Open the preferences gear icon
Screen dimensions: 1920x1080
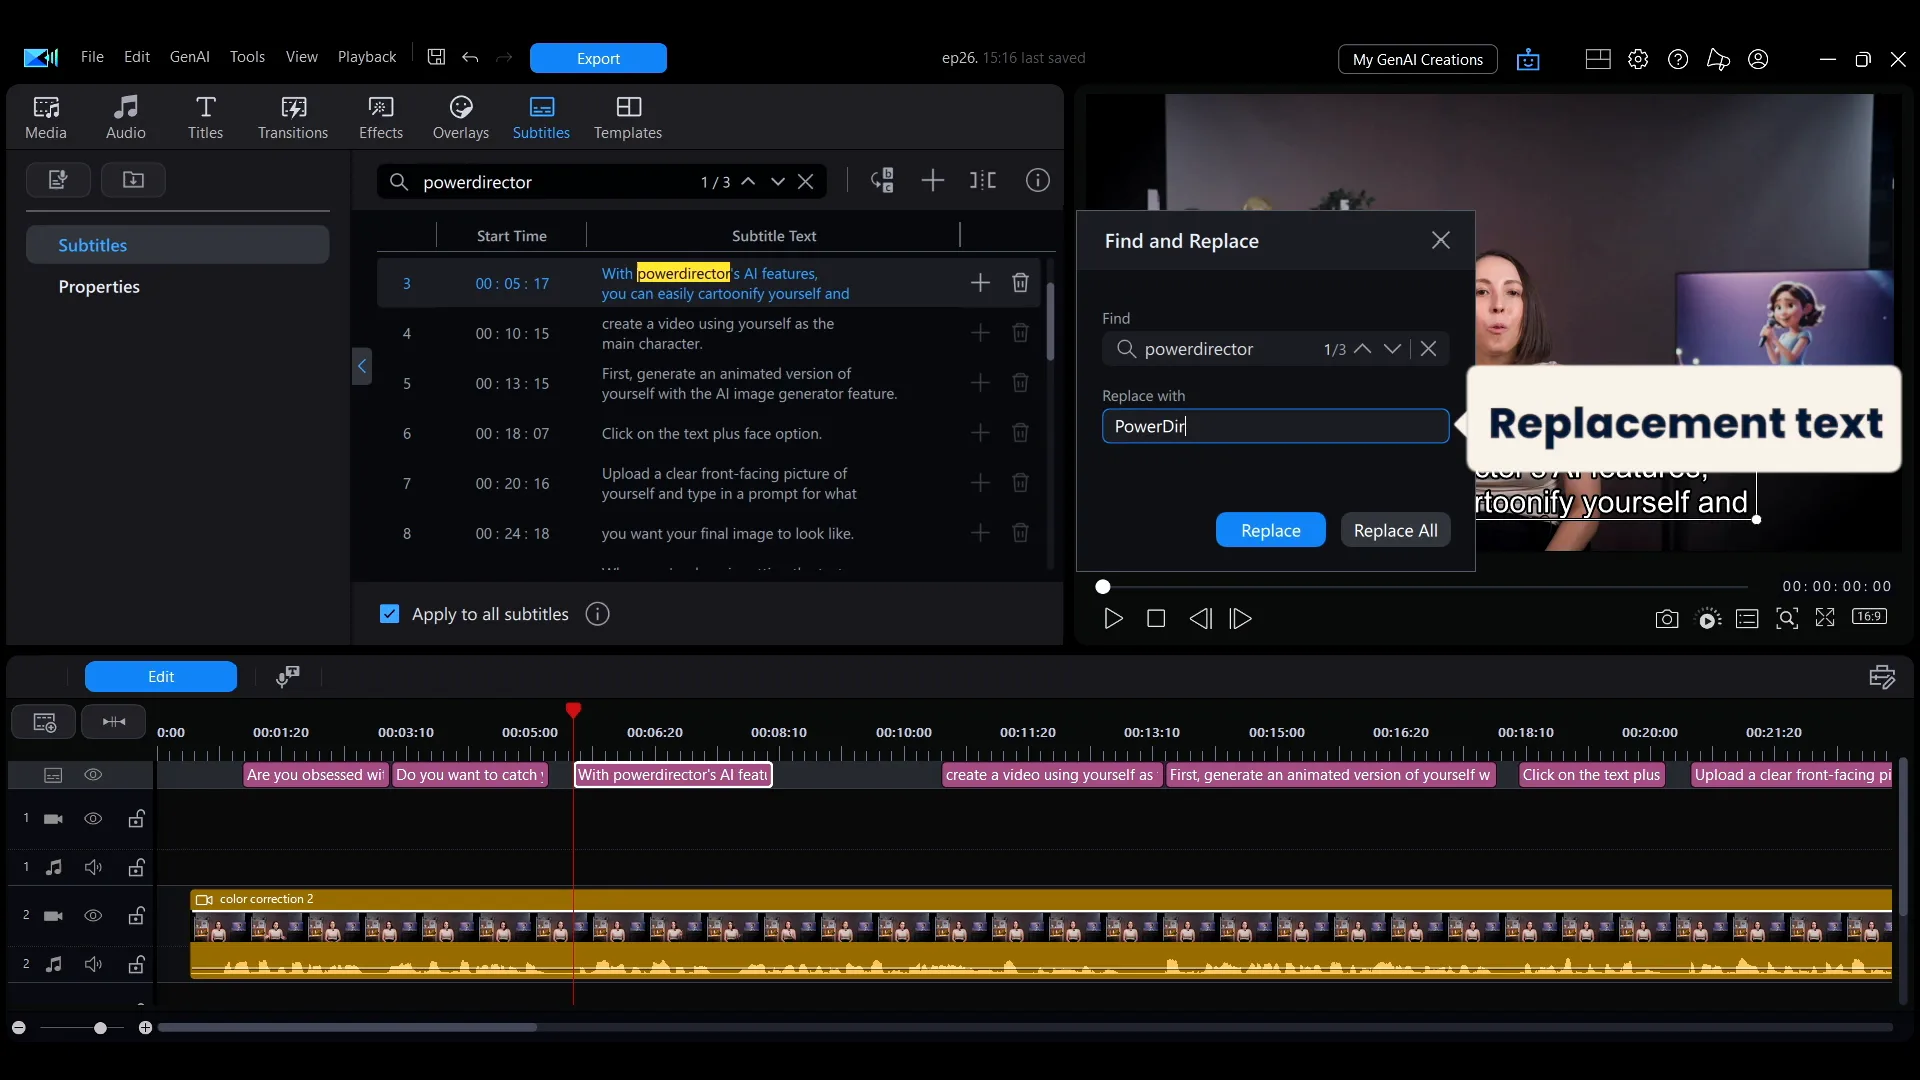click(1638, 60)
